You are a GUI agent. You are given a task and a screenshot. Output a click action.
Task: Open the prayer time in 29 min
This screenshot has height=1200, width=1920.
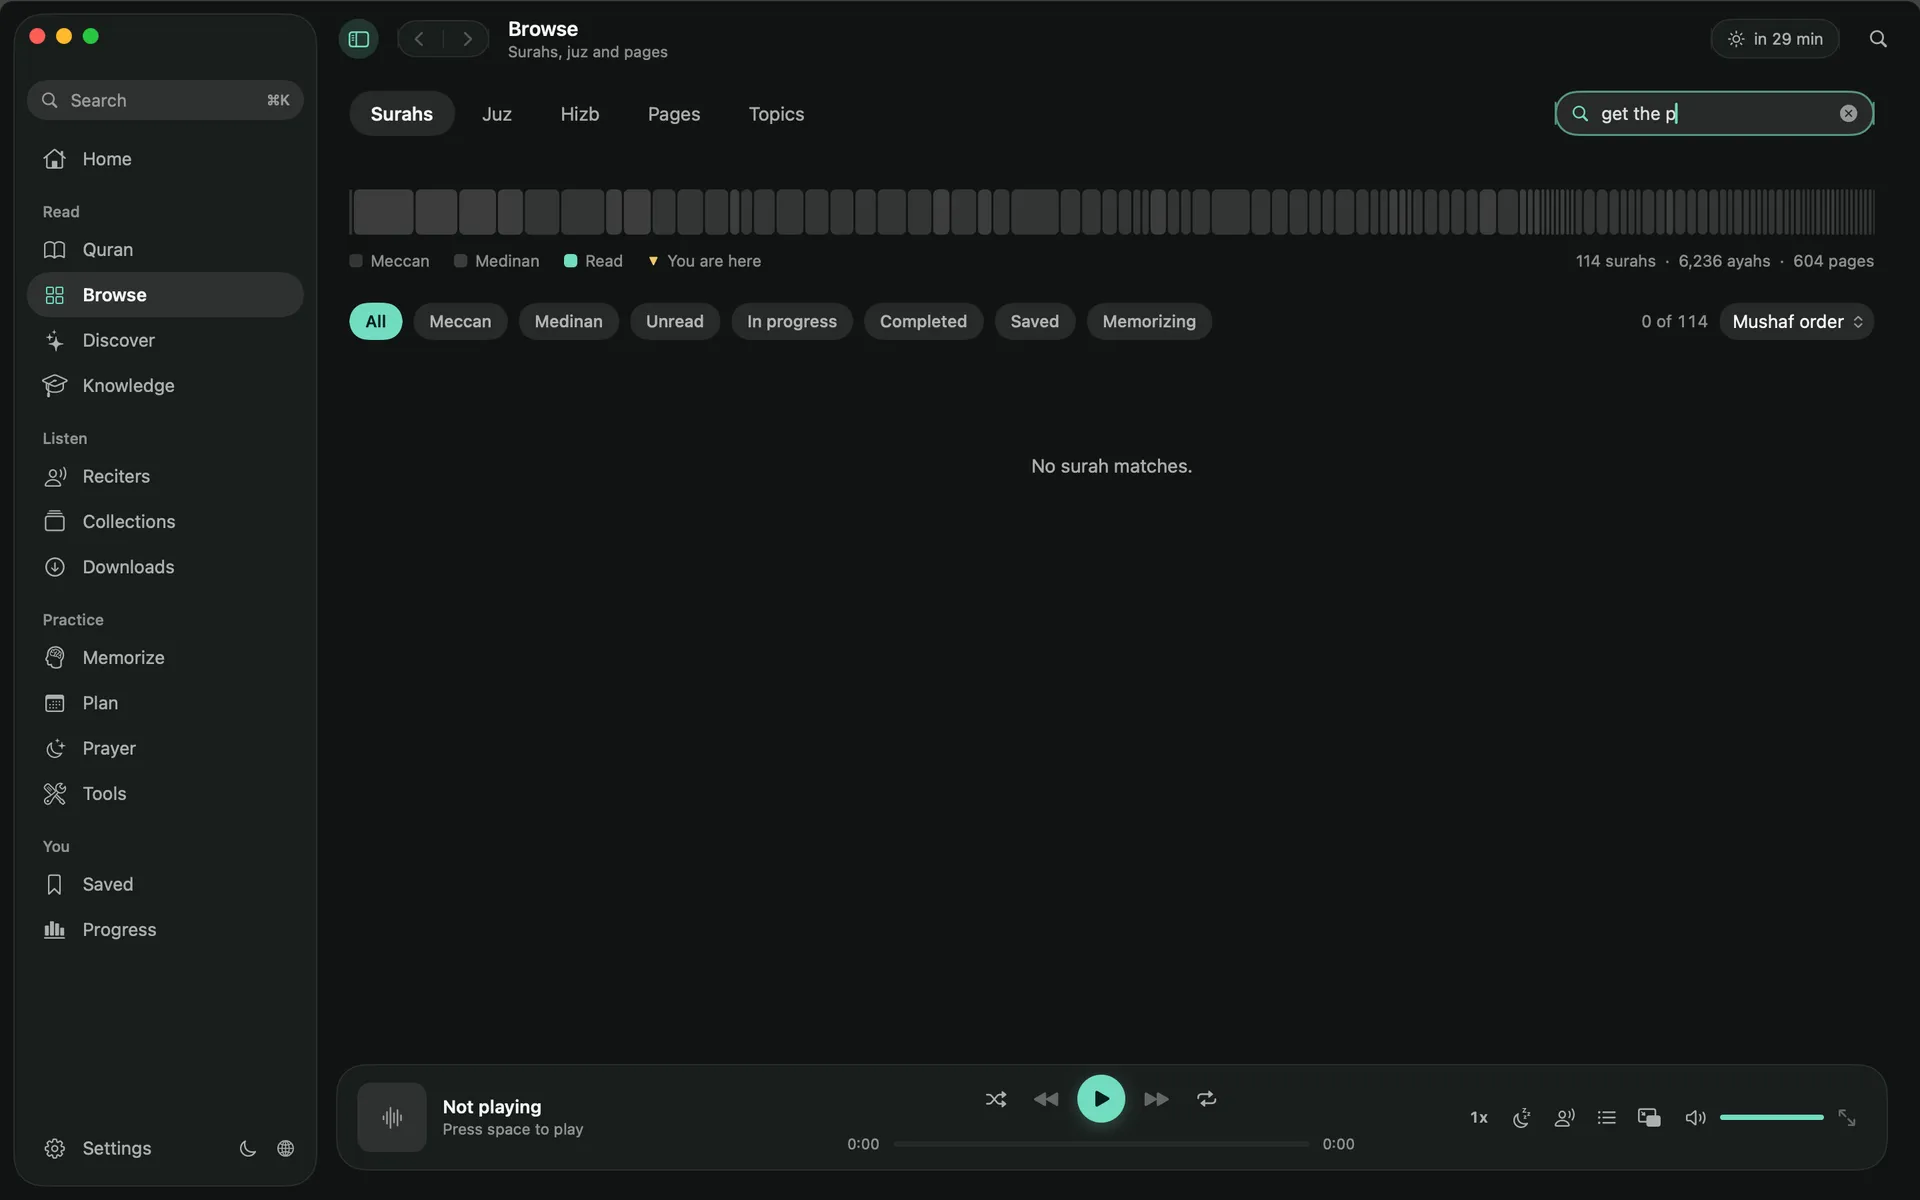coord(1775,39)
